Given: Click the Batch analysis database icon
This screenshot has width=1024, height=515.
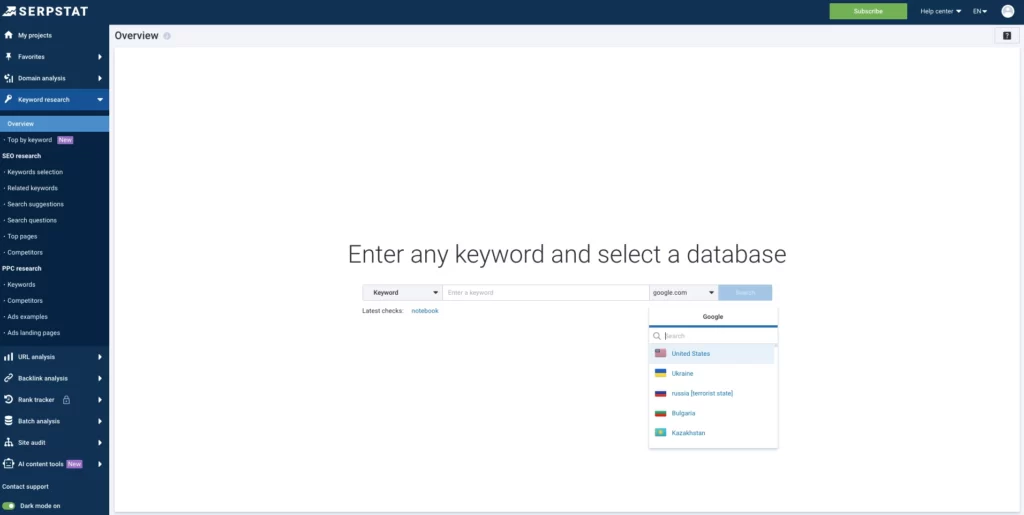Looking at the screenshot, I should (8, 421).
